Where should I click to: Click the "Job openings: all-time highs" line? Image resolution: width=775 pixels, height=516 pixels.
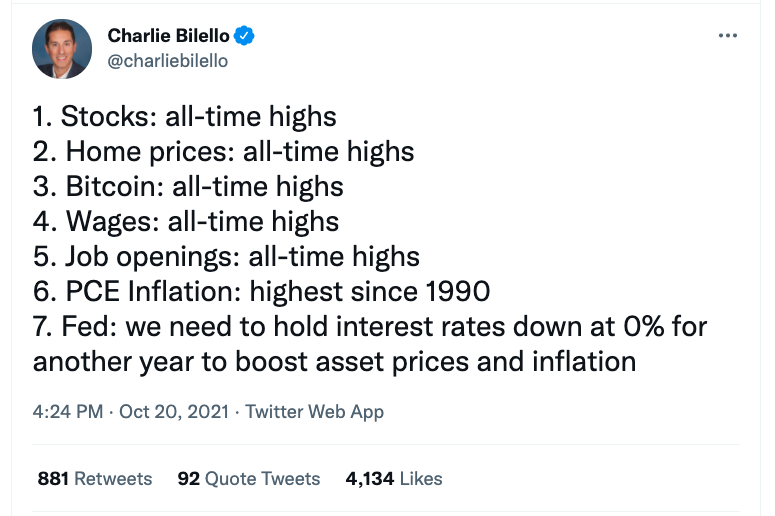pos(226,256)
